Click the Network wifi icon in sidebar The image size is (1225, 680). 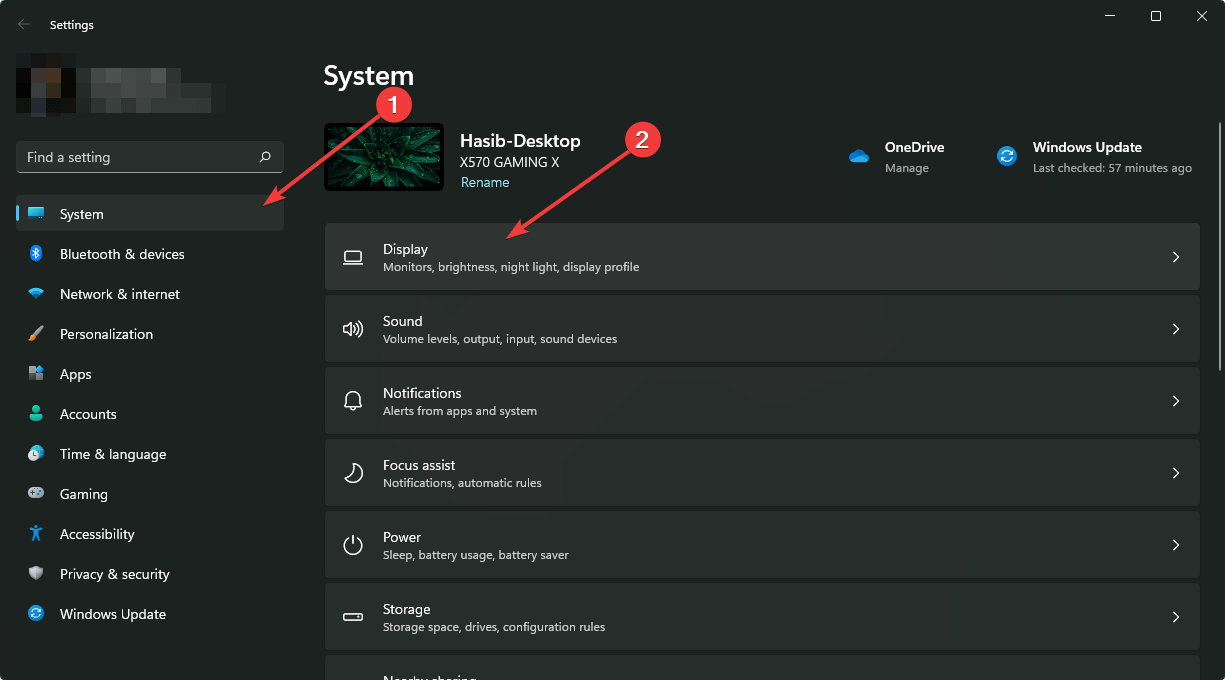36,294
